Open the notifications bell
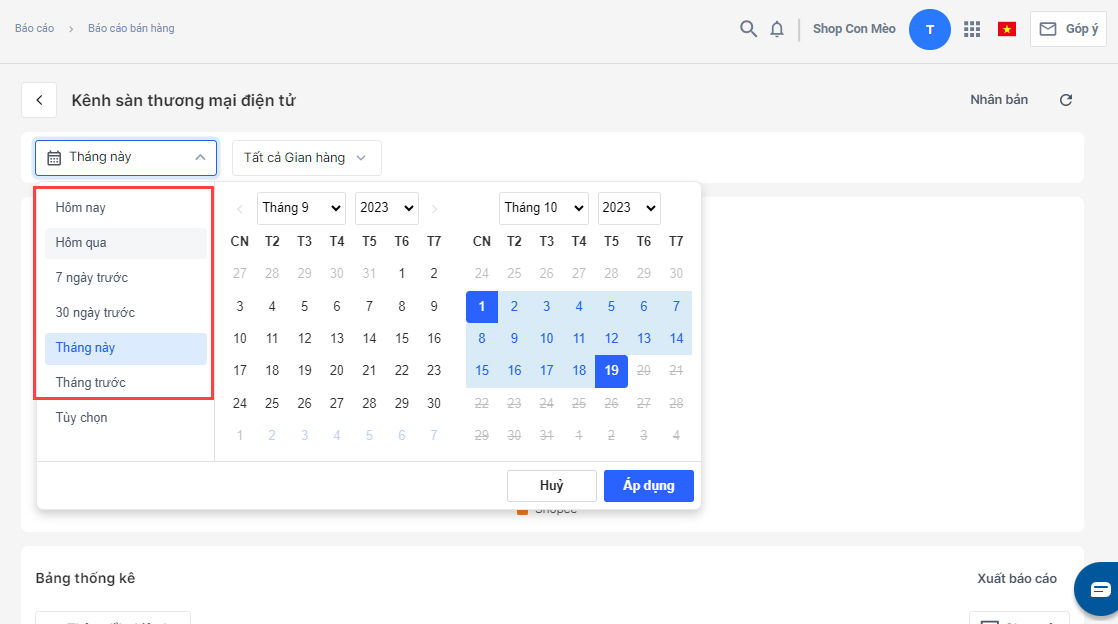 [777, 29]
